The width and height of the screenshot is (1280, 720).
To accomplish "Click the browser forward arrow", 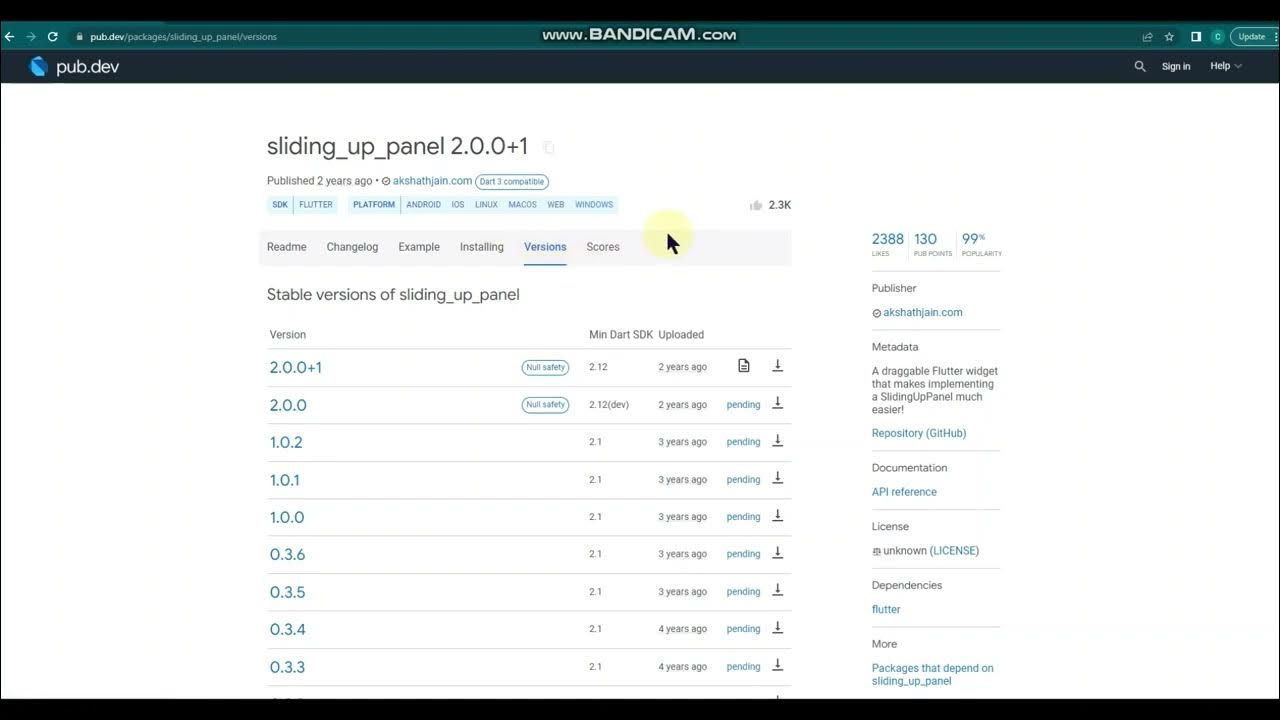I will point(31,36).
